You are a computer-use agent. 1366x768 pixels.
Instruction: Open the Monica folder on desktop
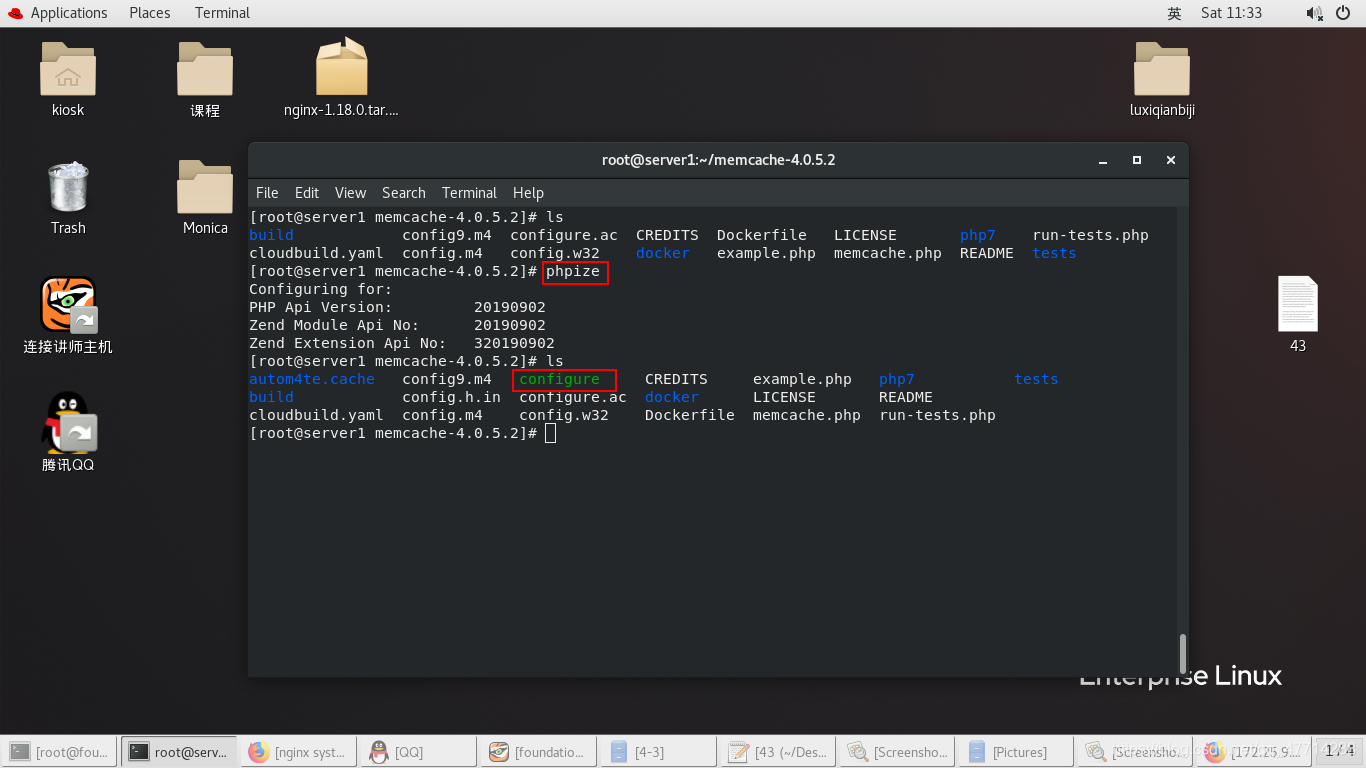coord(205,188)
